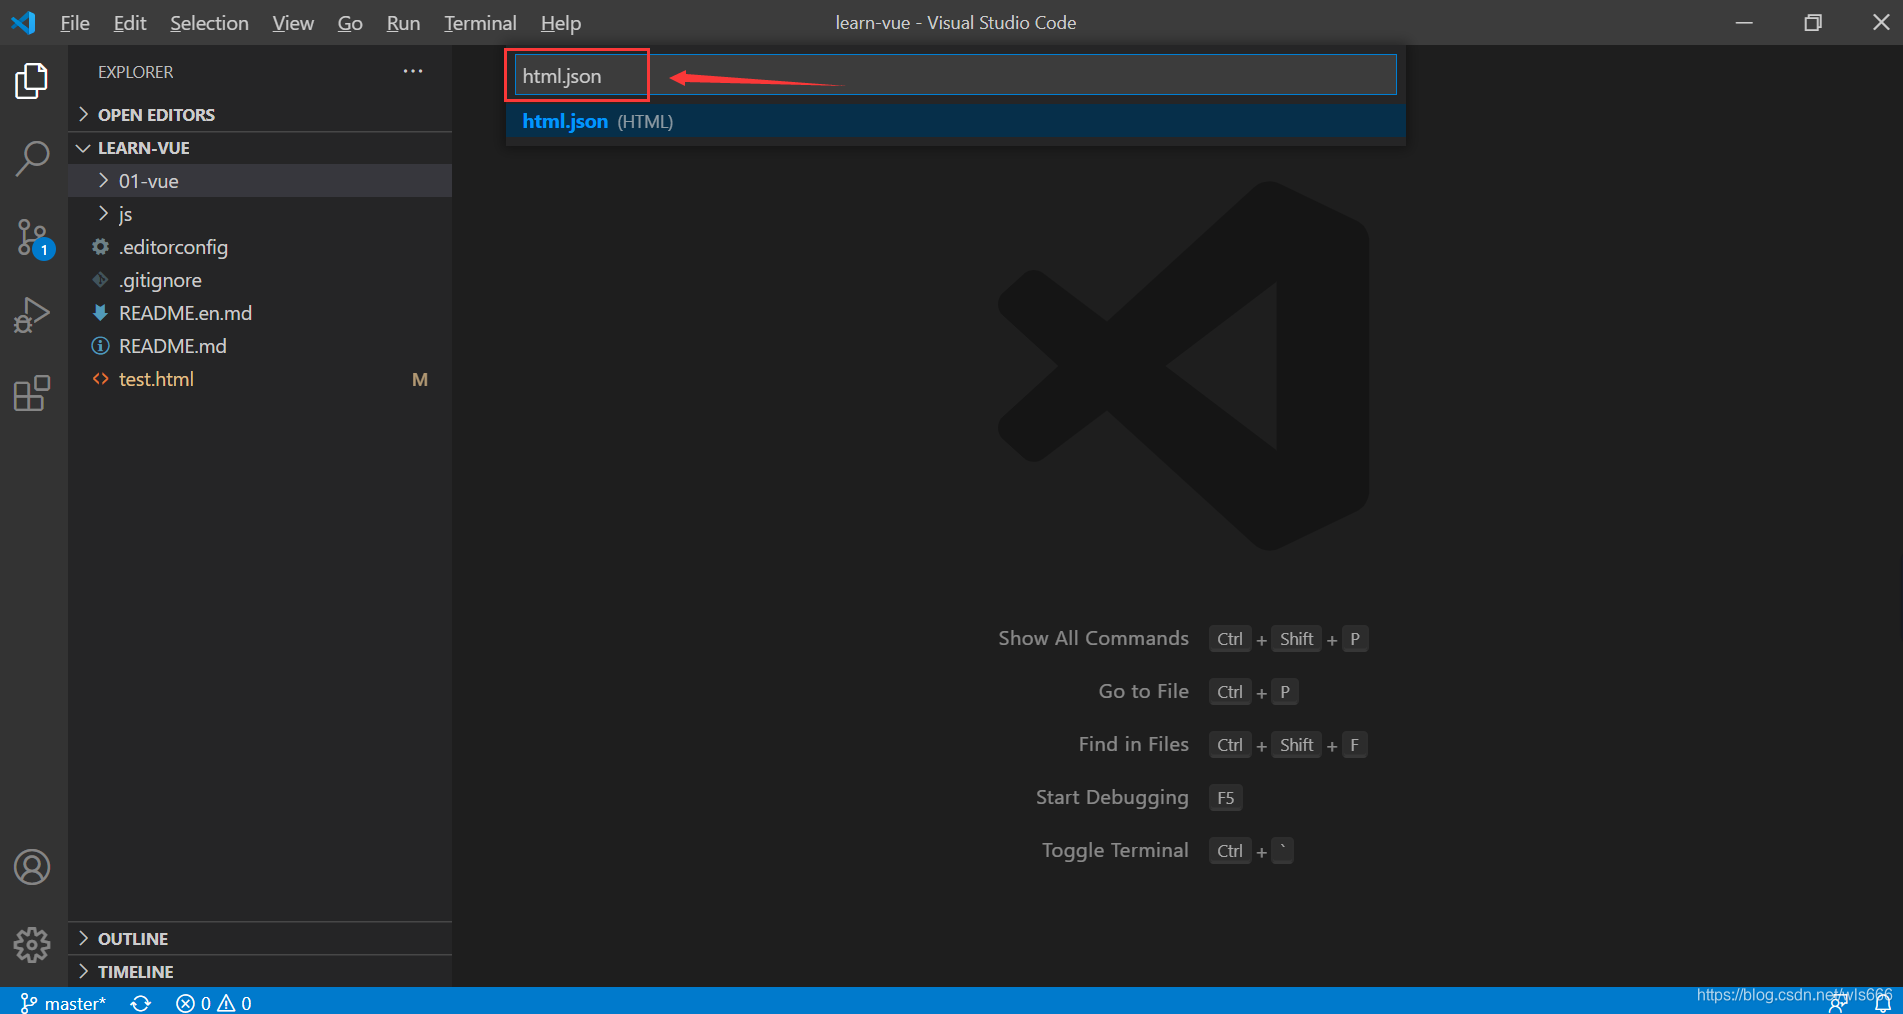The width and height of the screenshot is (1903, 1014).
Task: Open the View menu
Action: pos(293,22)
